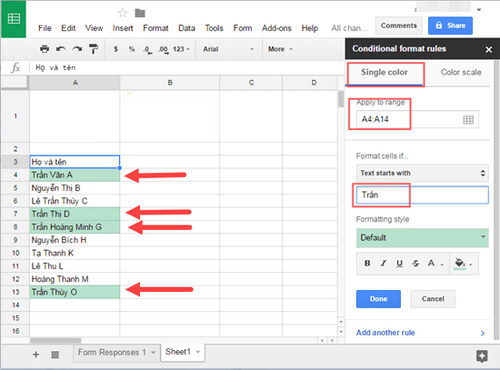500x370 pixels.
Task: Format as percent
Action: point(132,49)
